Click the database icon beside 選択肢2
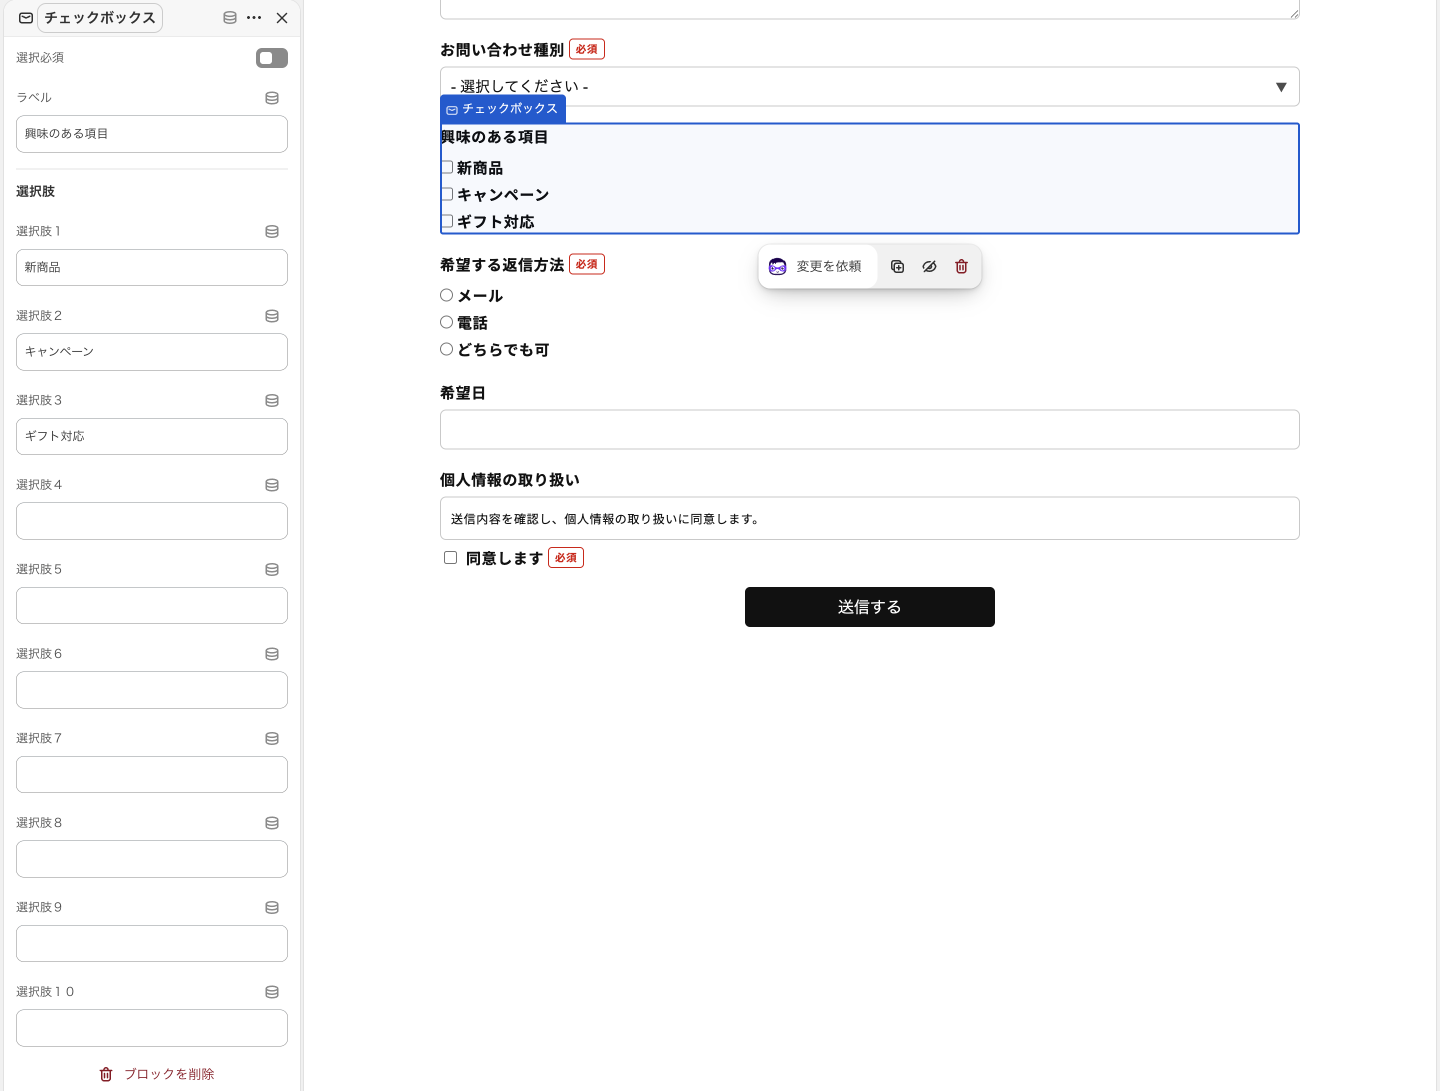Viewport: 1440px width, 1091px height. point(272,316)
